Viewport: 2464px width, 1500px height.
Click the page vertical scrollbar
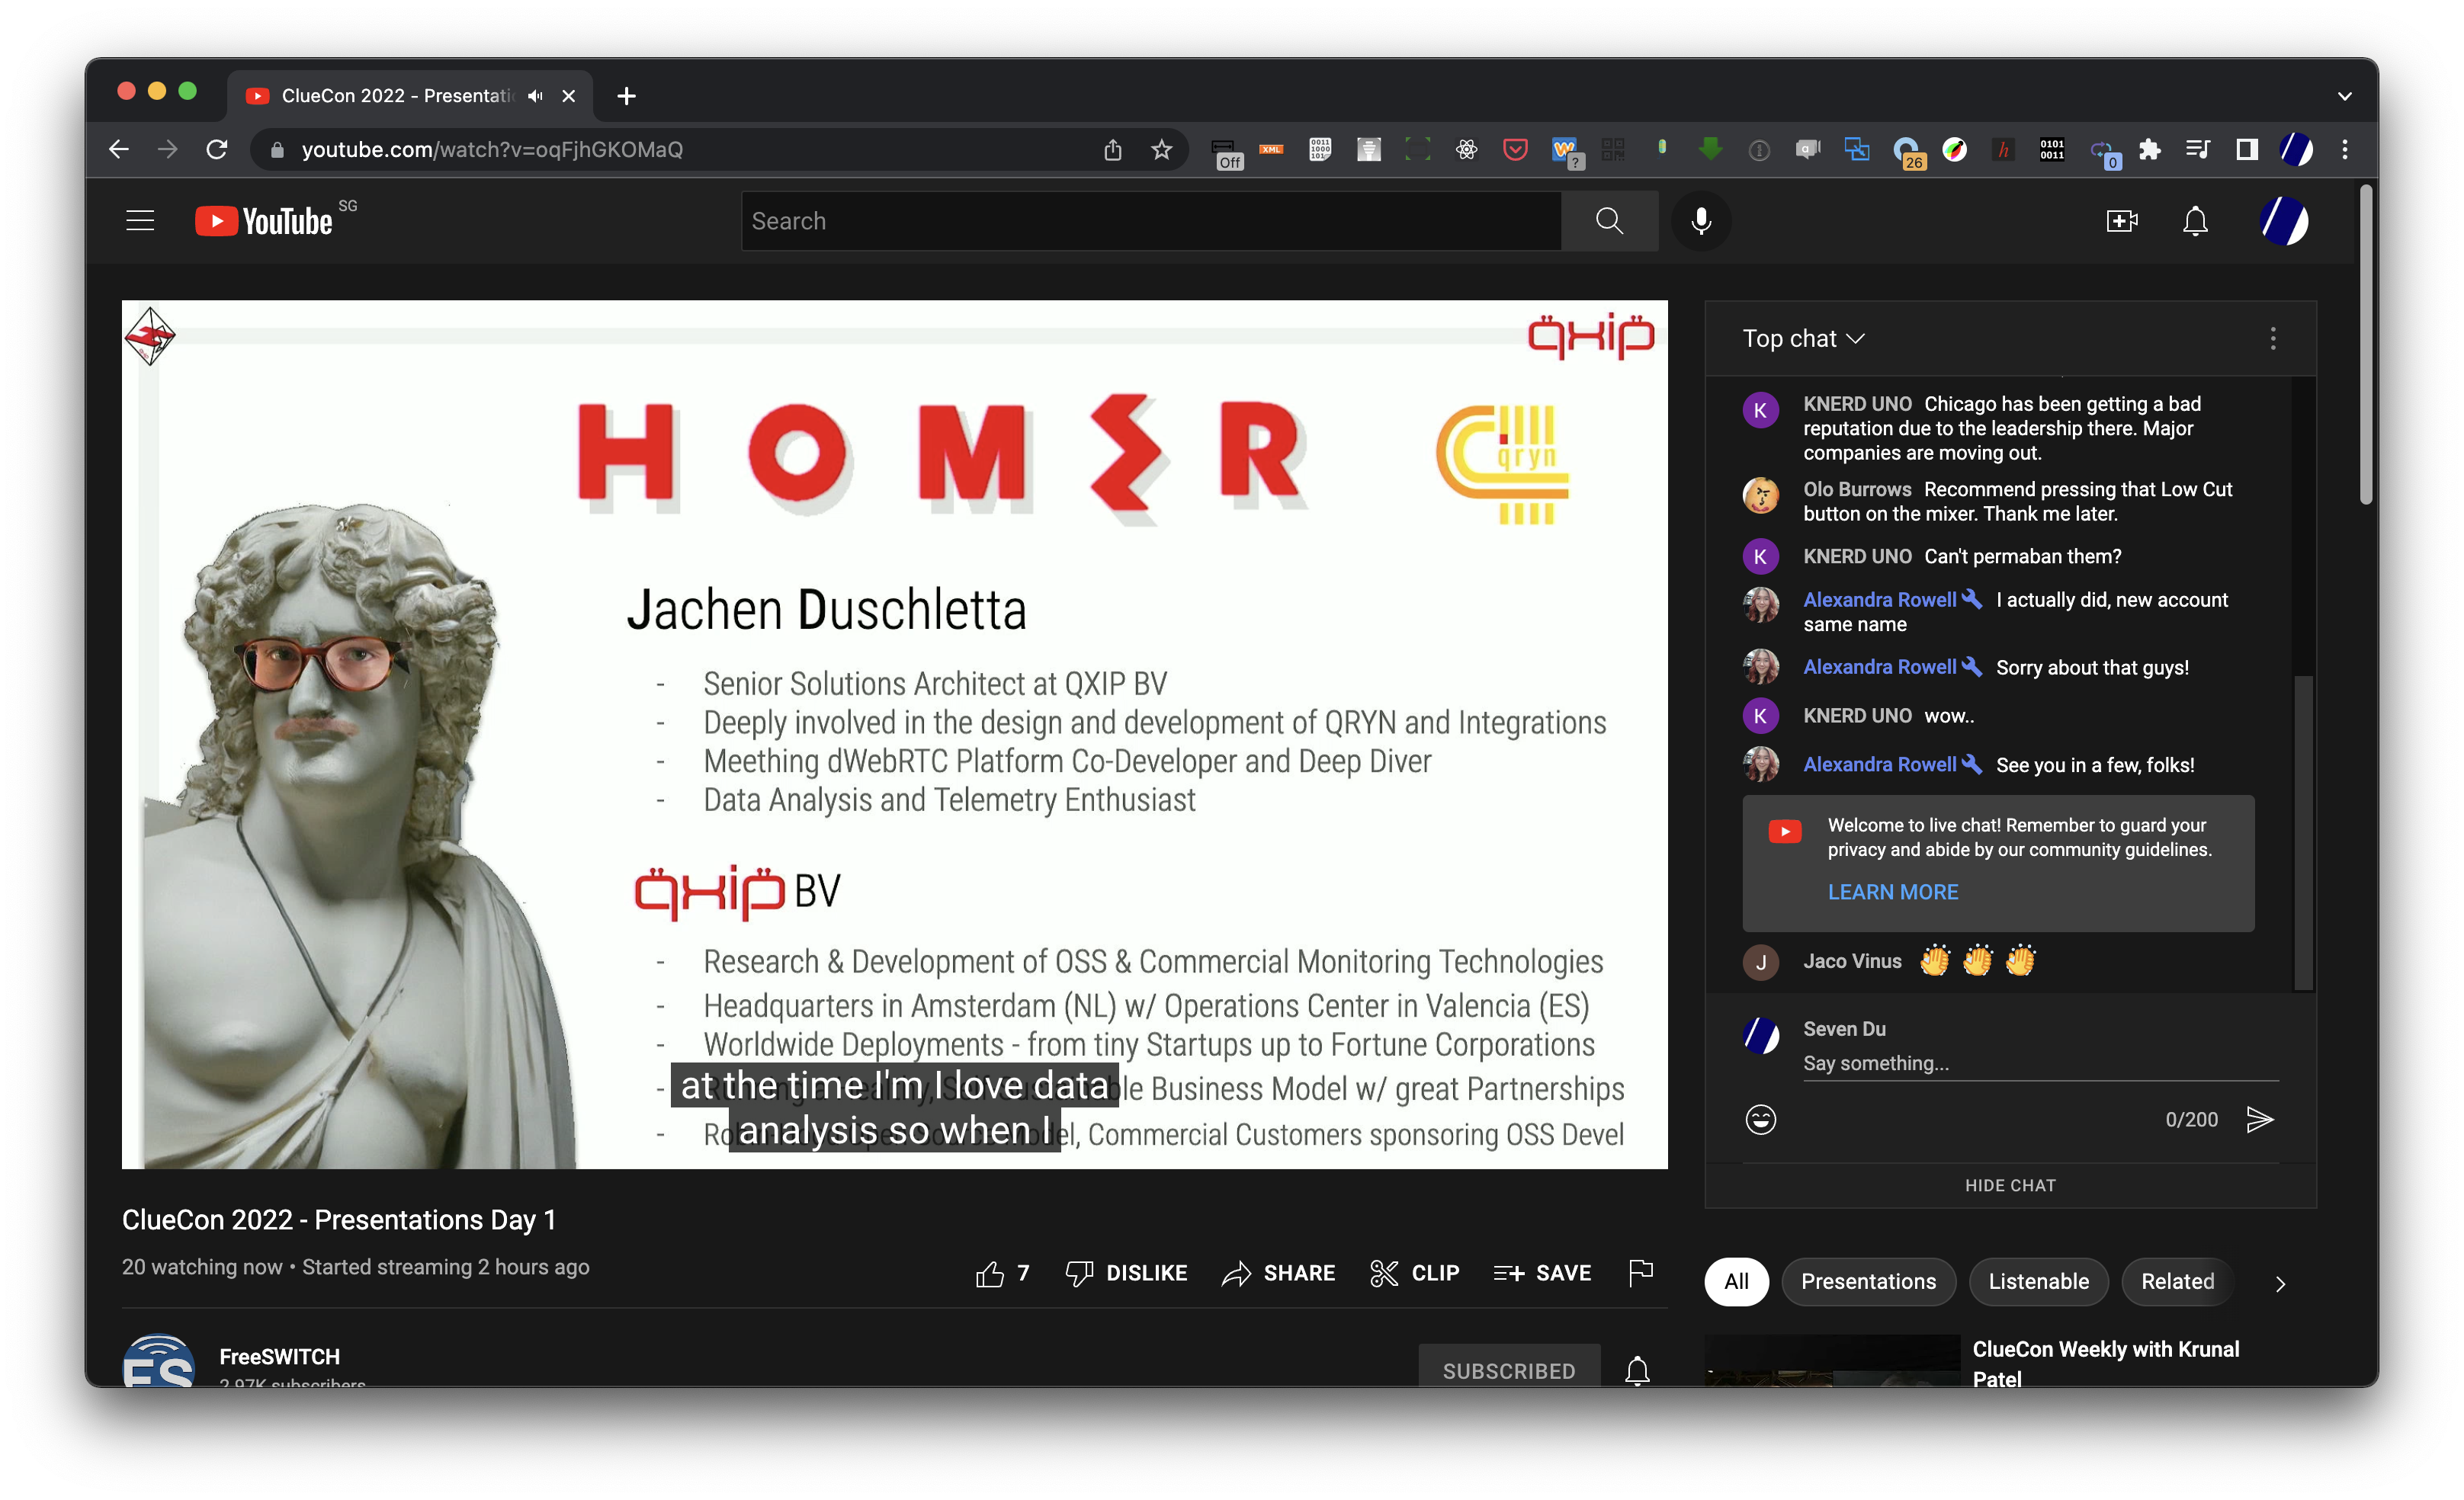2366,345
